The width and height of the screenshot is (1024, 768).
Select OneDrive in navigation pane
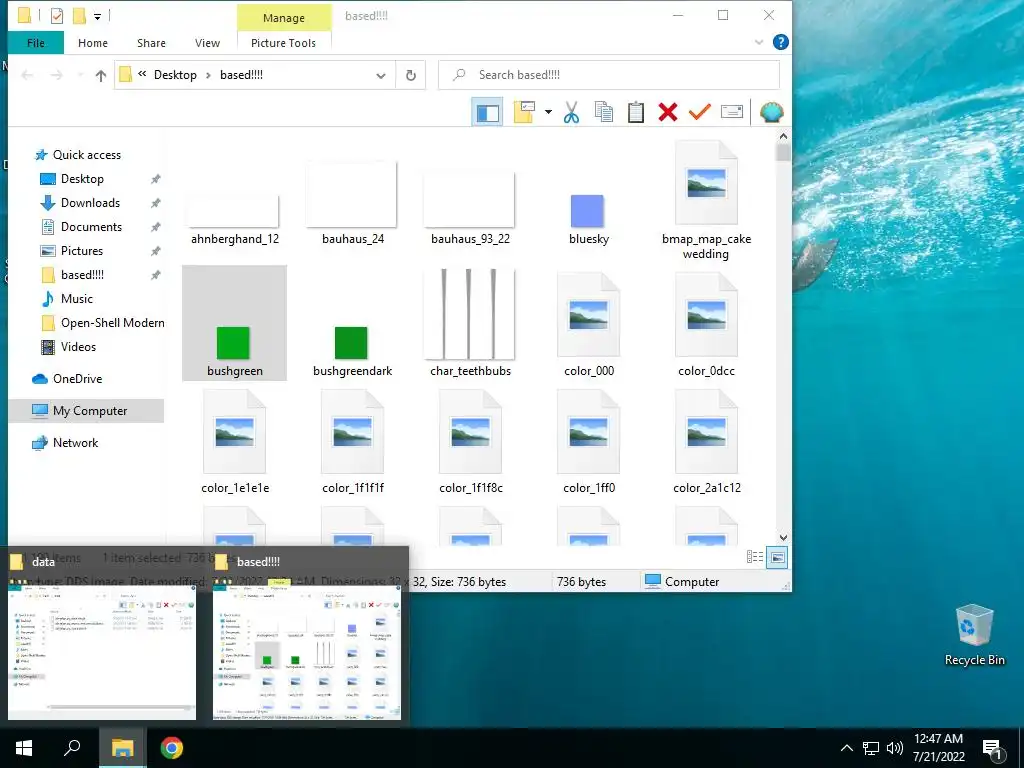77,379
